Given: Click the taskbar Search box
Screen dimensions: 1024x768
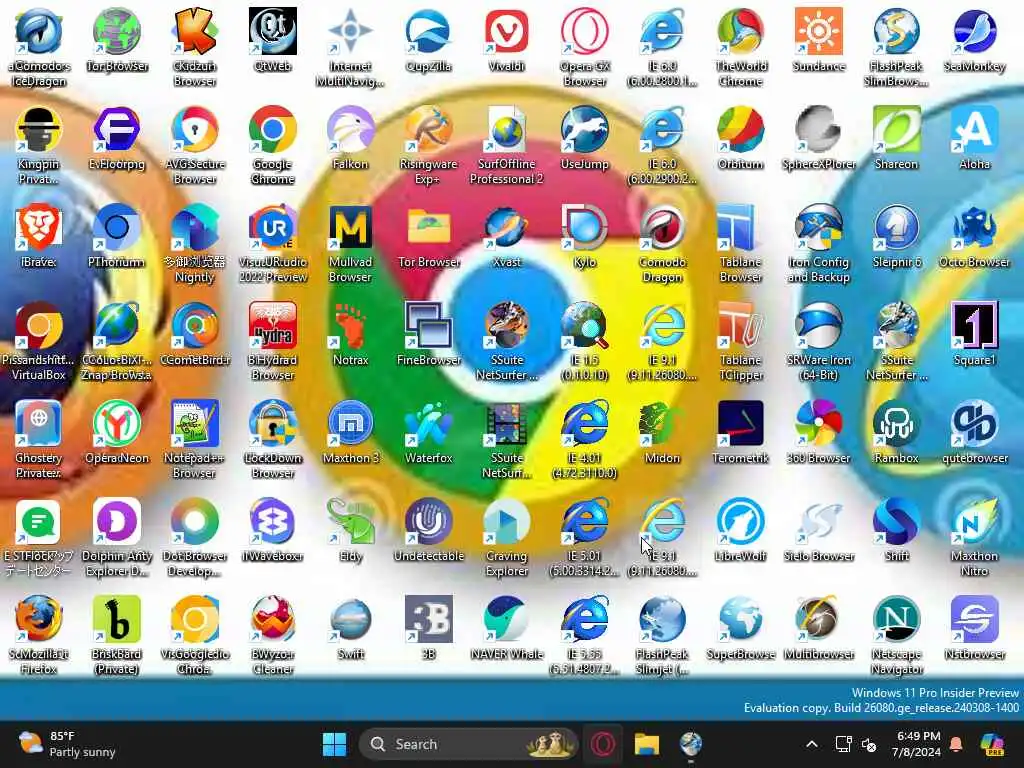Looking at the screenshot, I should [468, 744].
